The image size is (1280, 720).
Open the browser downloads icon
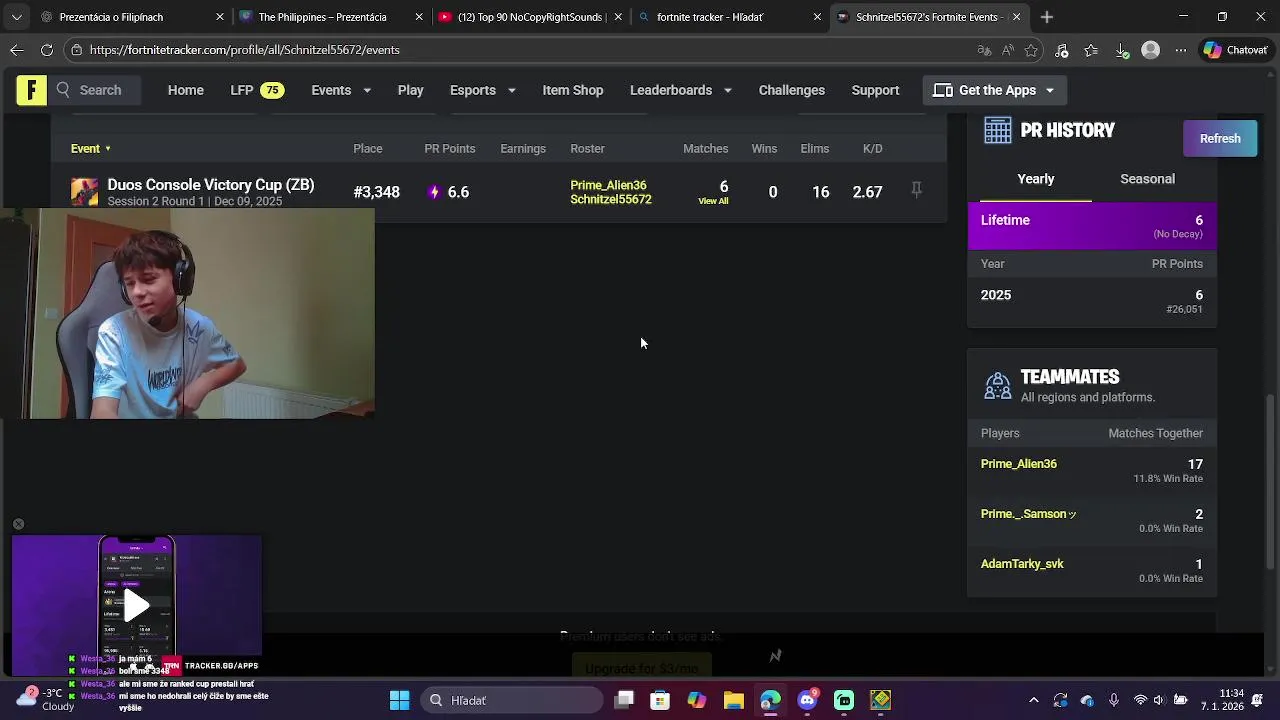[1122, 50]
